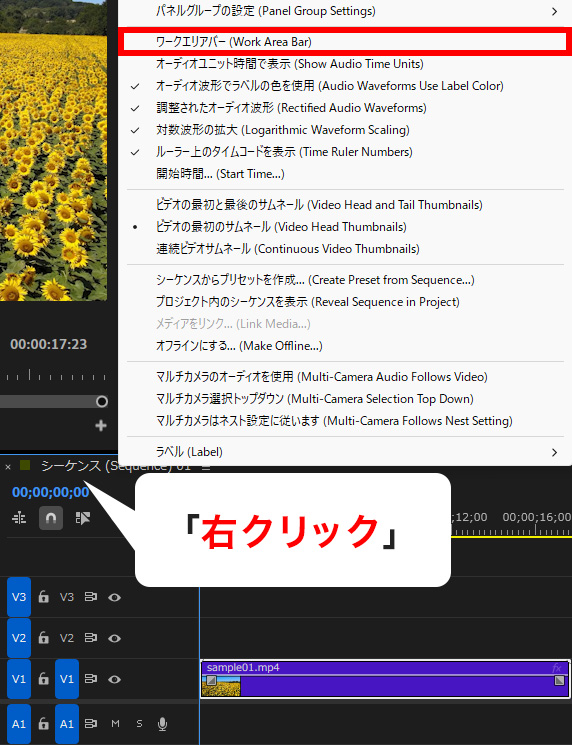
Task: Toggle Sync Lock icon on track A1
Action: [x=91, y=724]
